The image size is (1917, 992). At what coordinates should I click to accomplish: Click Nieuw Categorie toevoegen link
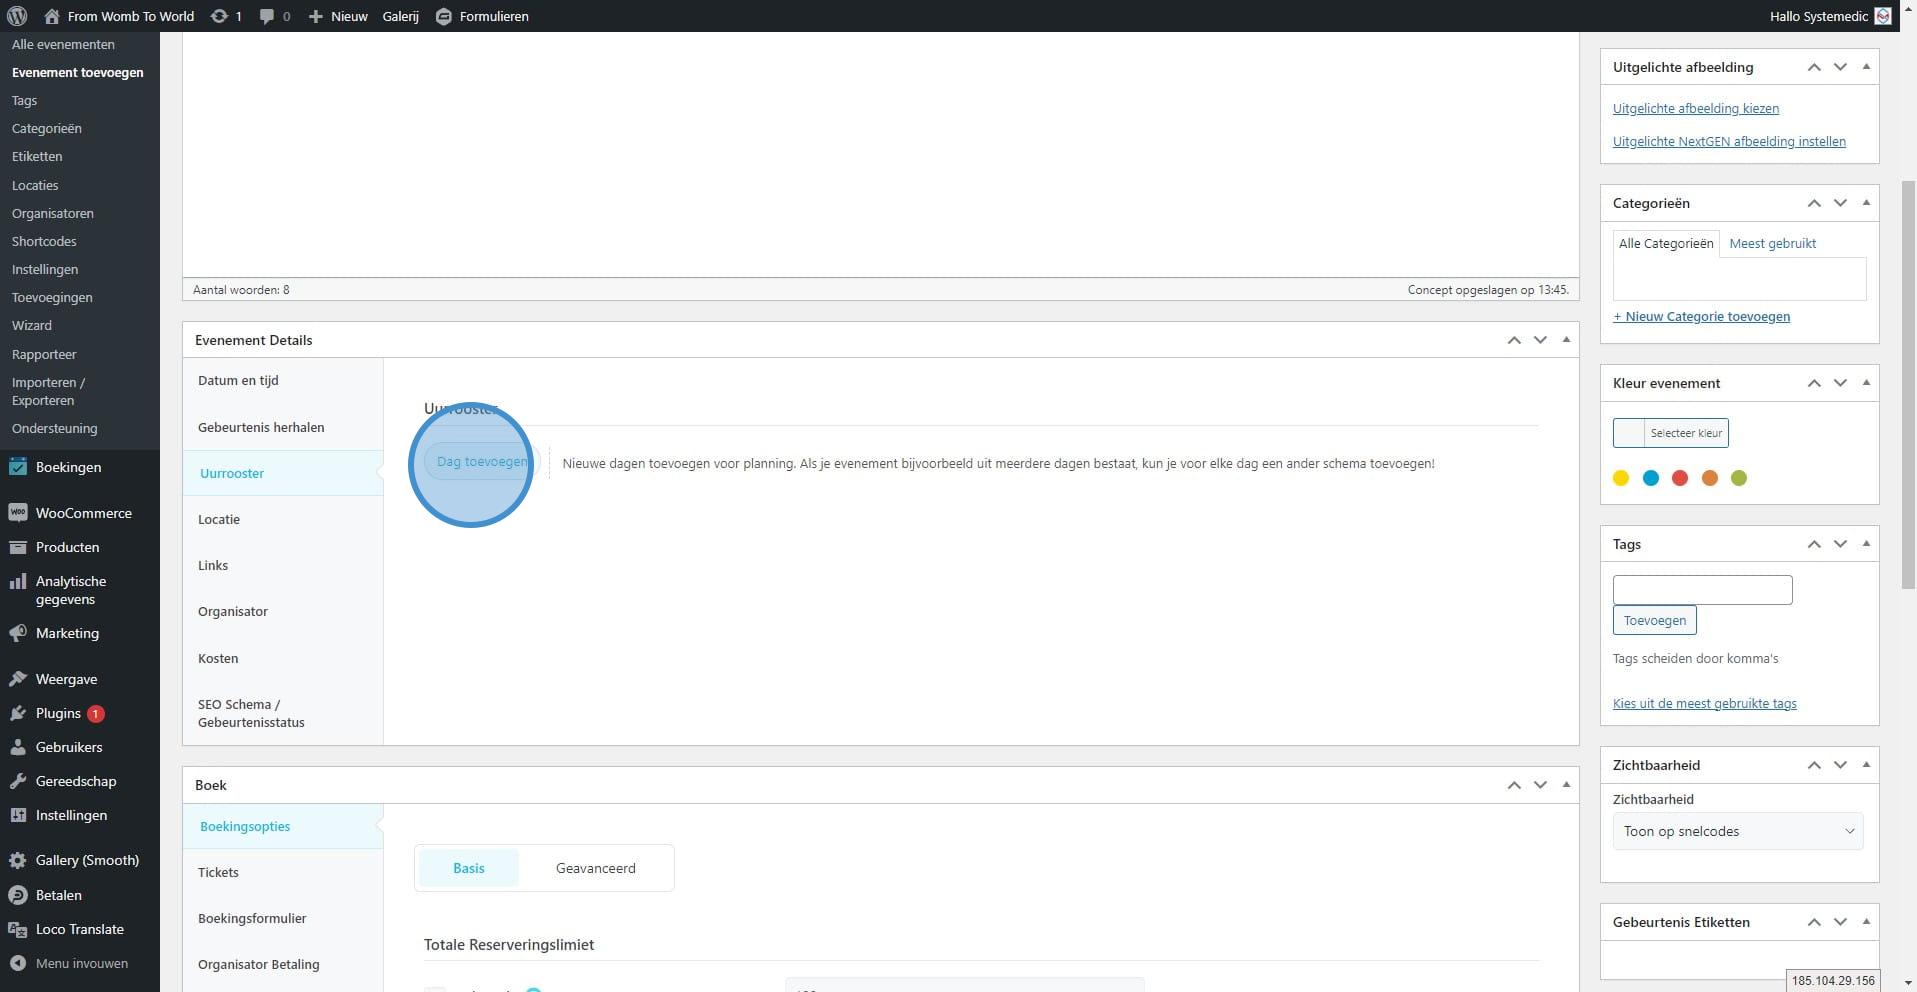(x=1701, y=316)
